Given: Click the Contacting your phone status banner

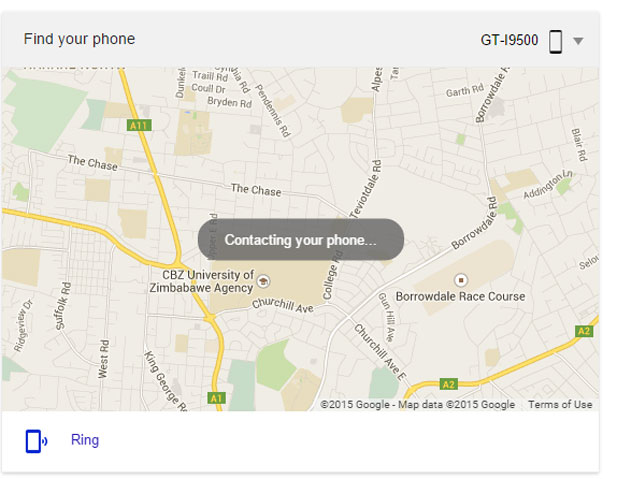Looking at the screenshot, I should click(x=301, y=240).
